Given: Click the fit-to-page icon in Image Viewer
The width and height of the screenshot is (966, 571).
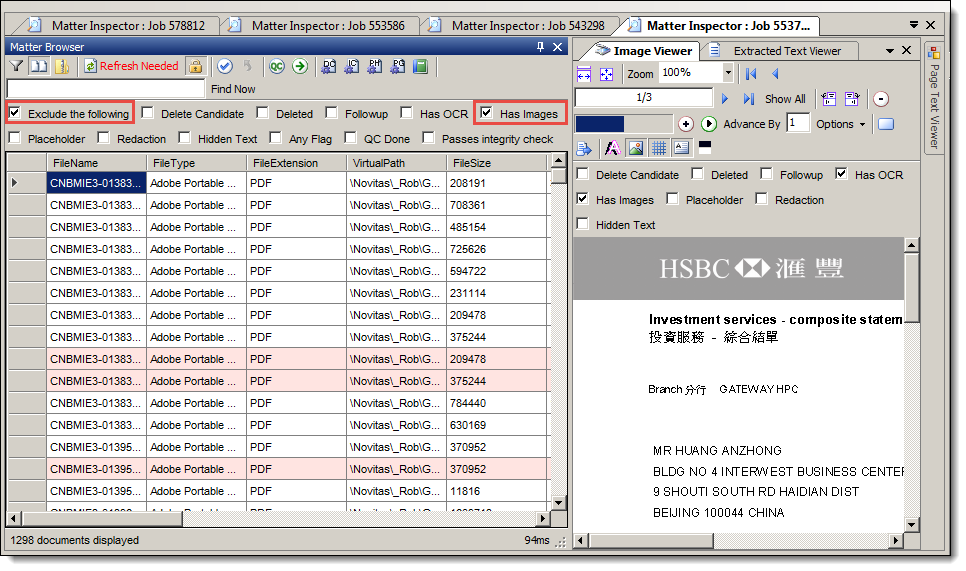Looking at the screenshot, I should [607, 75].
